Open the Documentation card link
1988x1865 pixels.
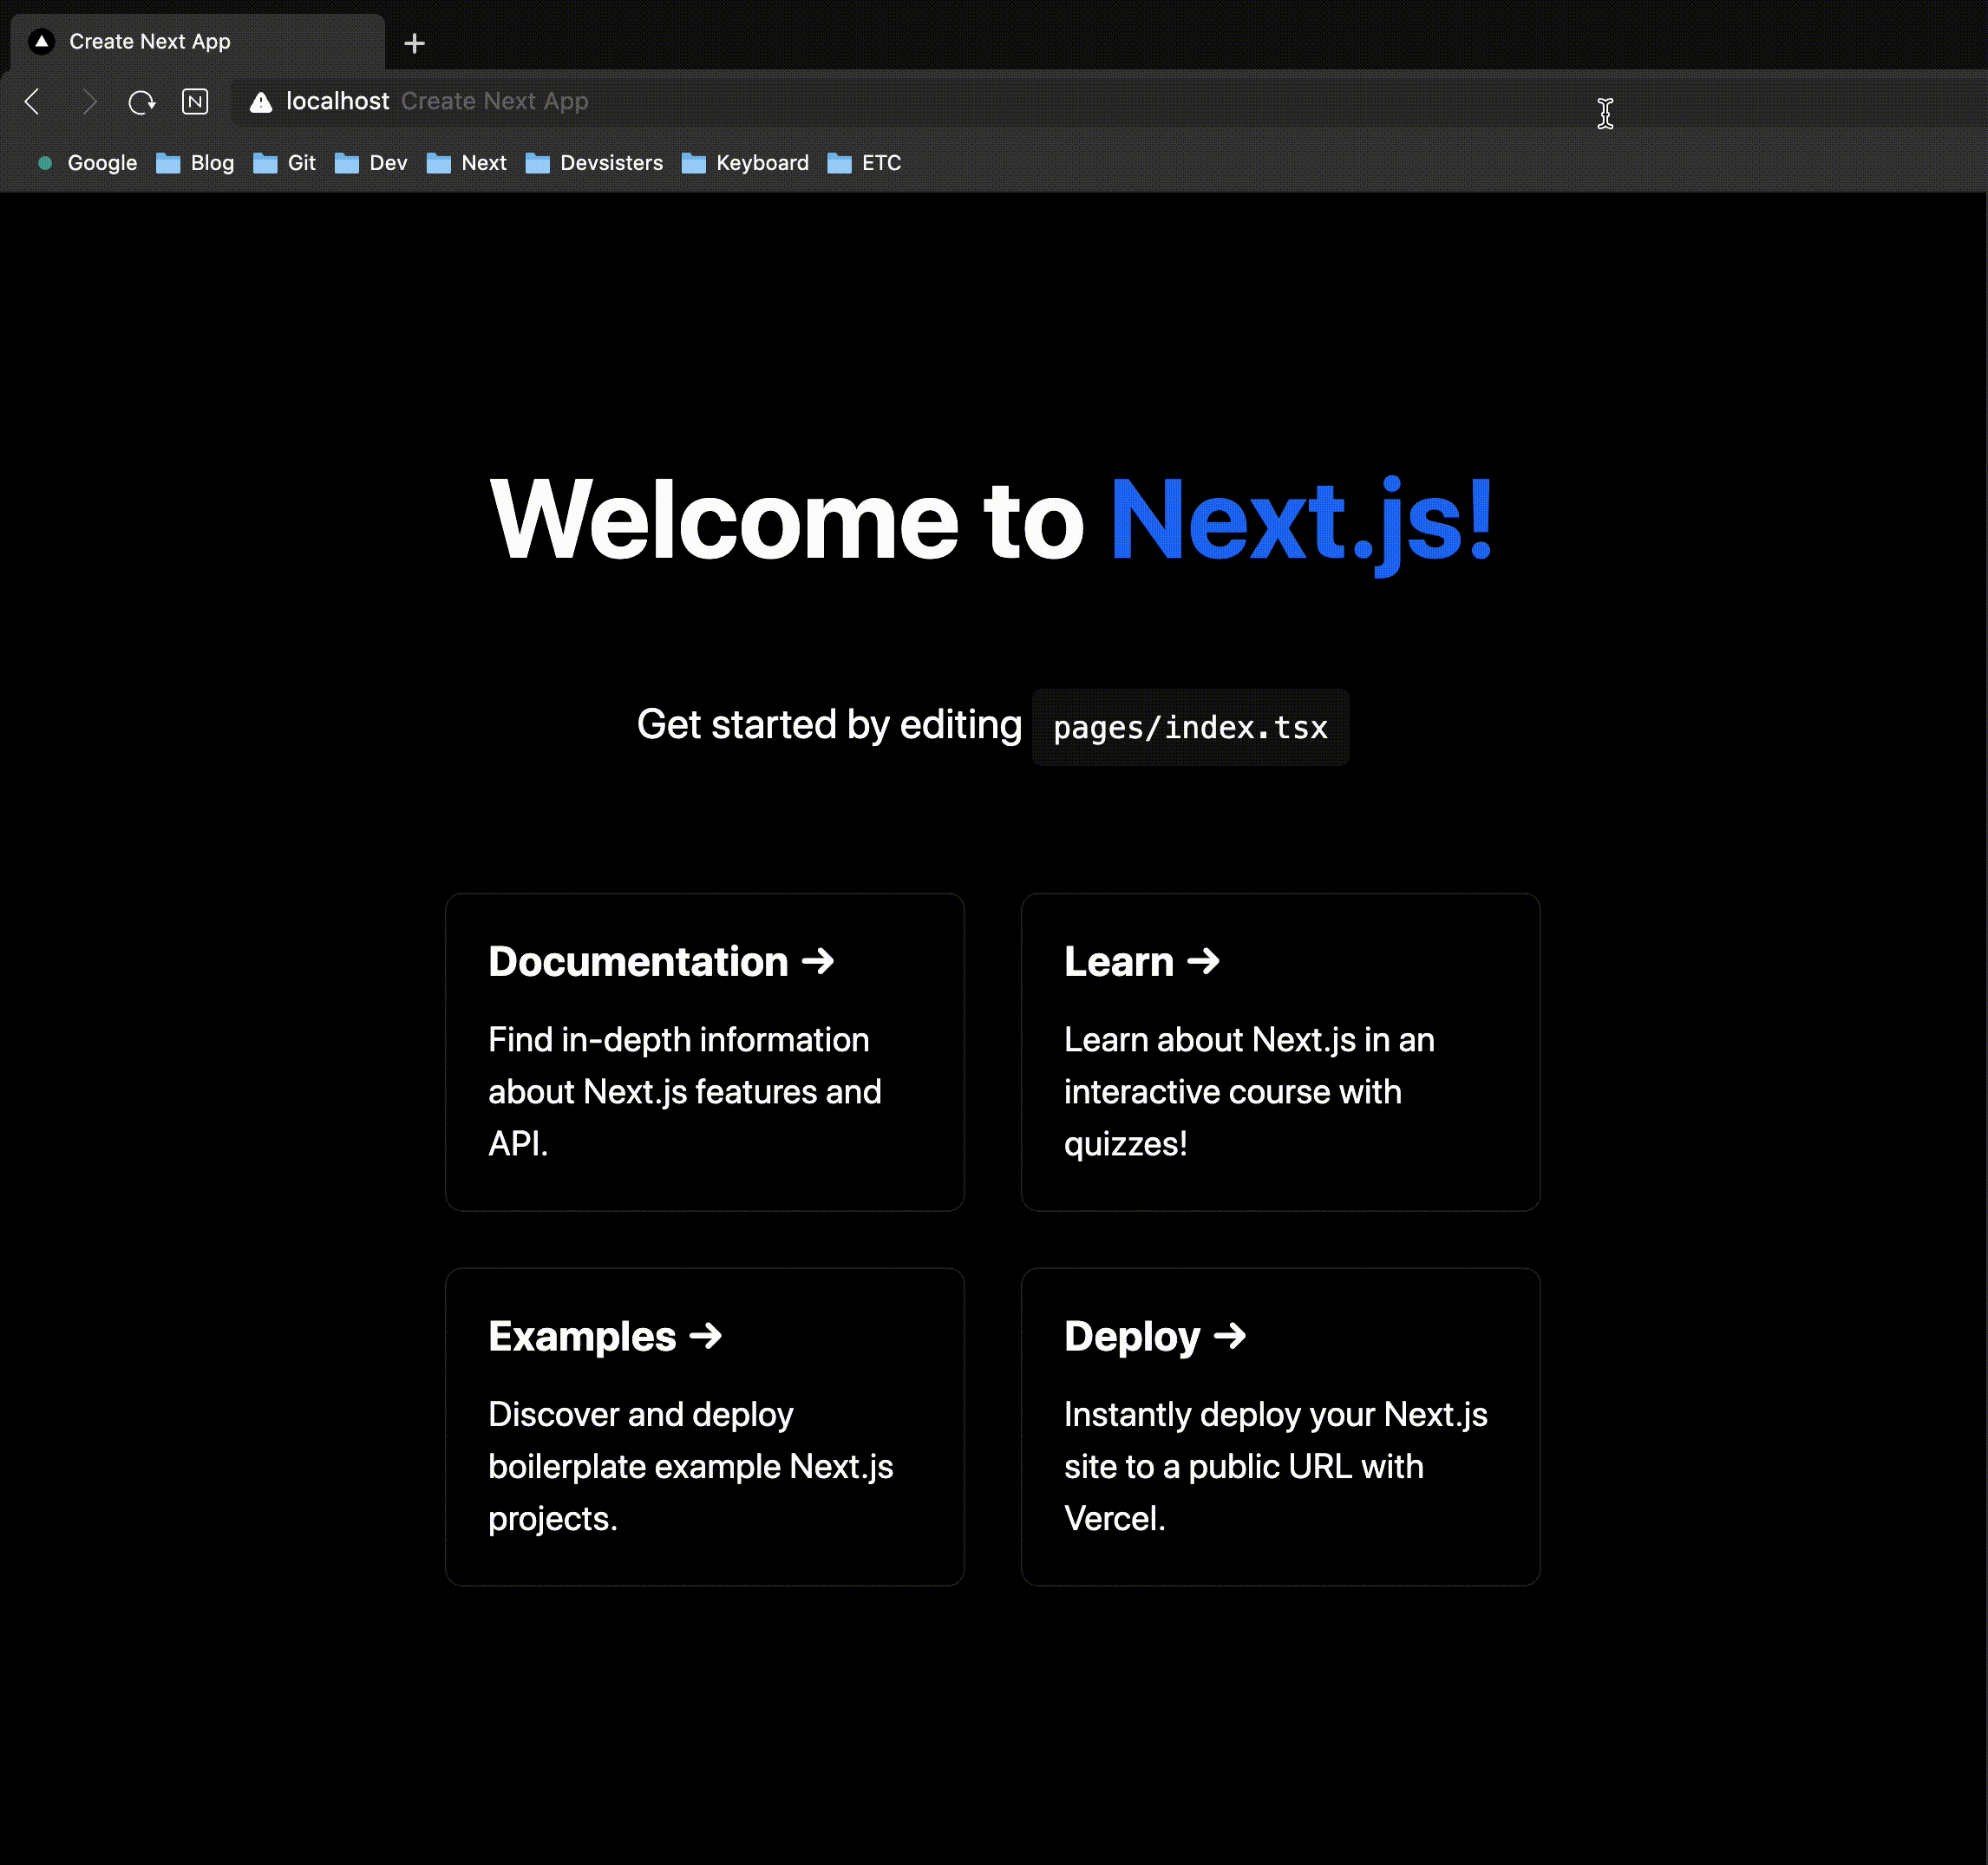click(x=704, y=1051)
